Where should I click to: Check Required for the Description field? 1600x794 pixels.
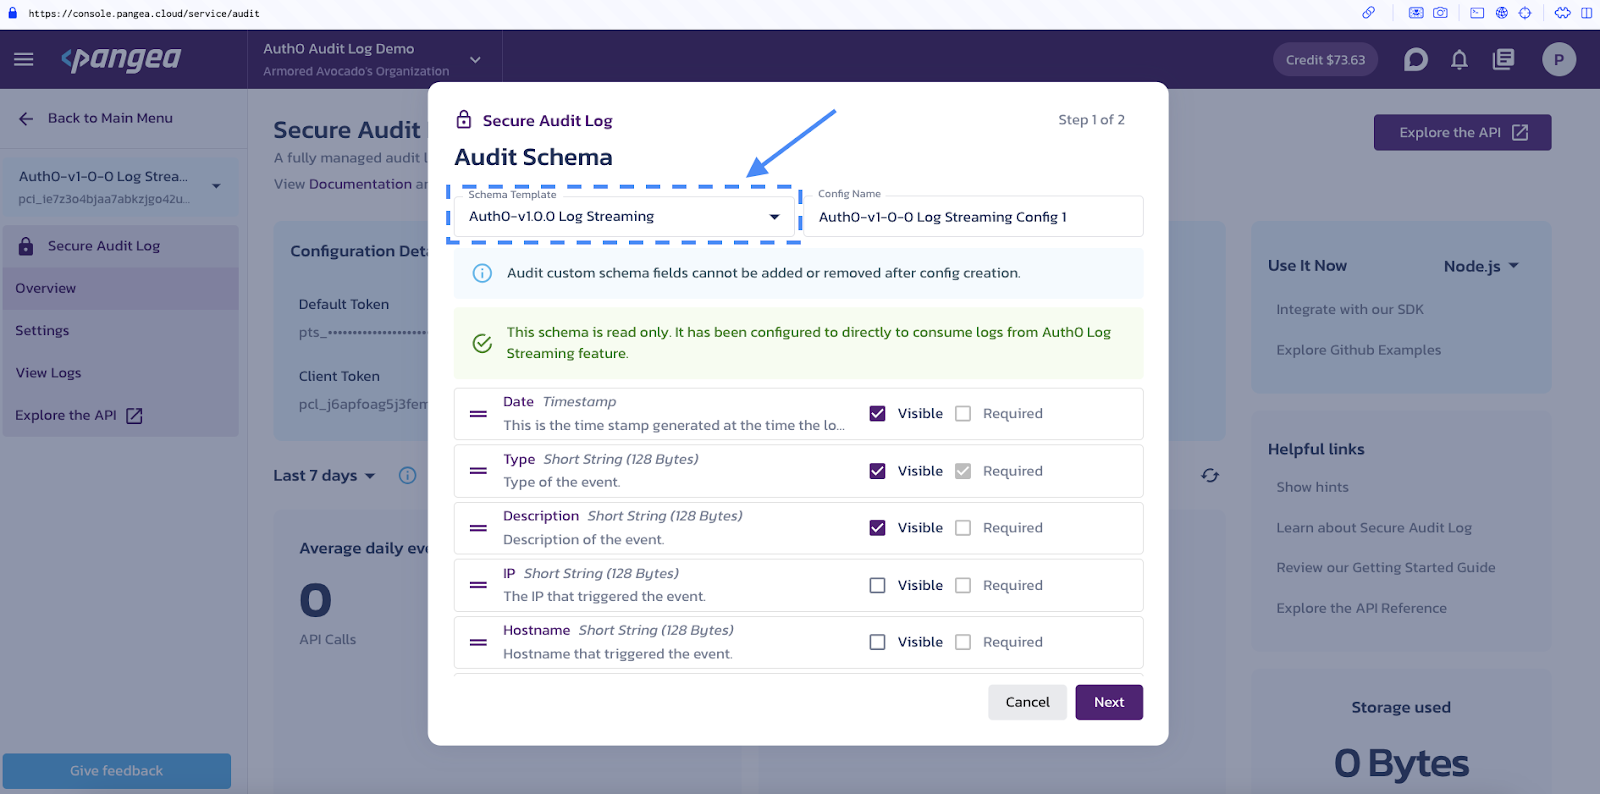click(963, 528)
